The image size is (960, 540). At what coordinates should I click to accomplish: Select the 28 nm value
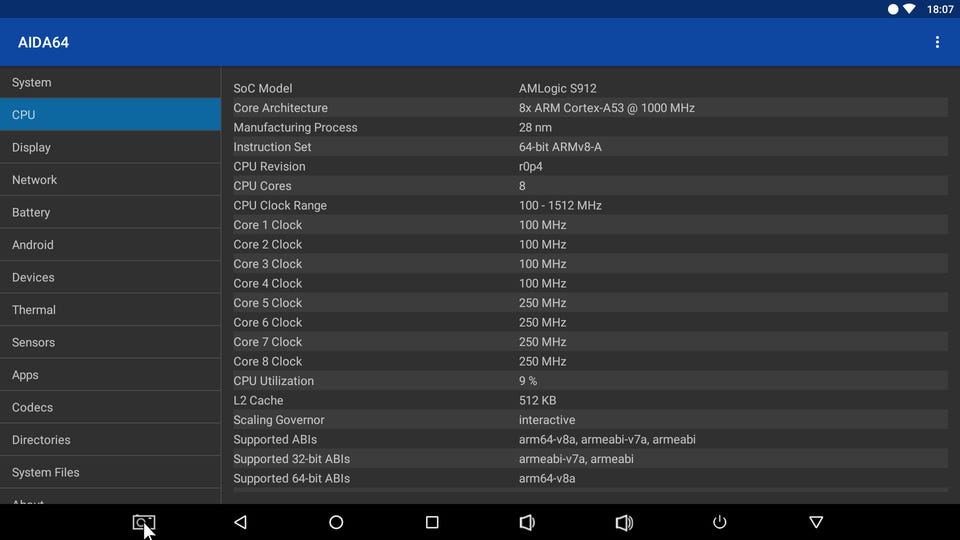[535, 127]
